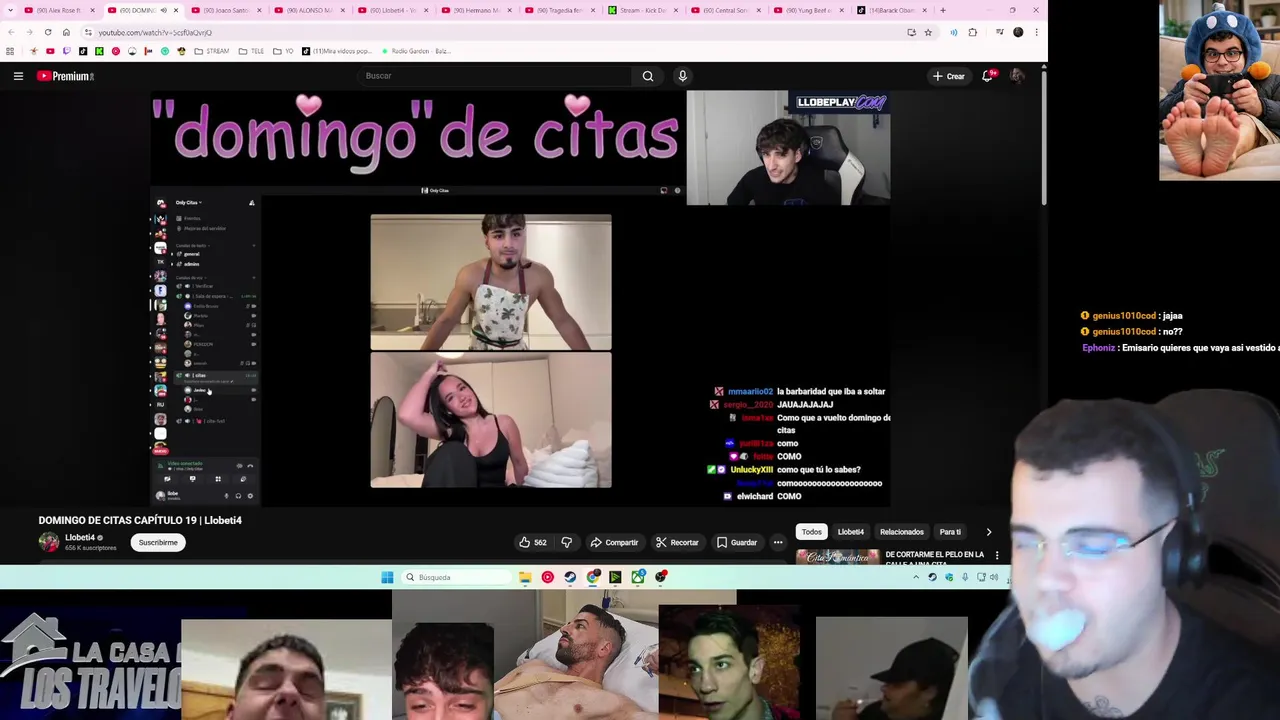Select the Relacionados filter chip
The width and height of the screenshot is (1280, 720).
pyautogui.click(x=902, y=532)
